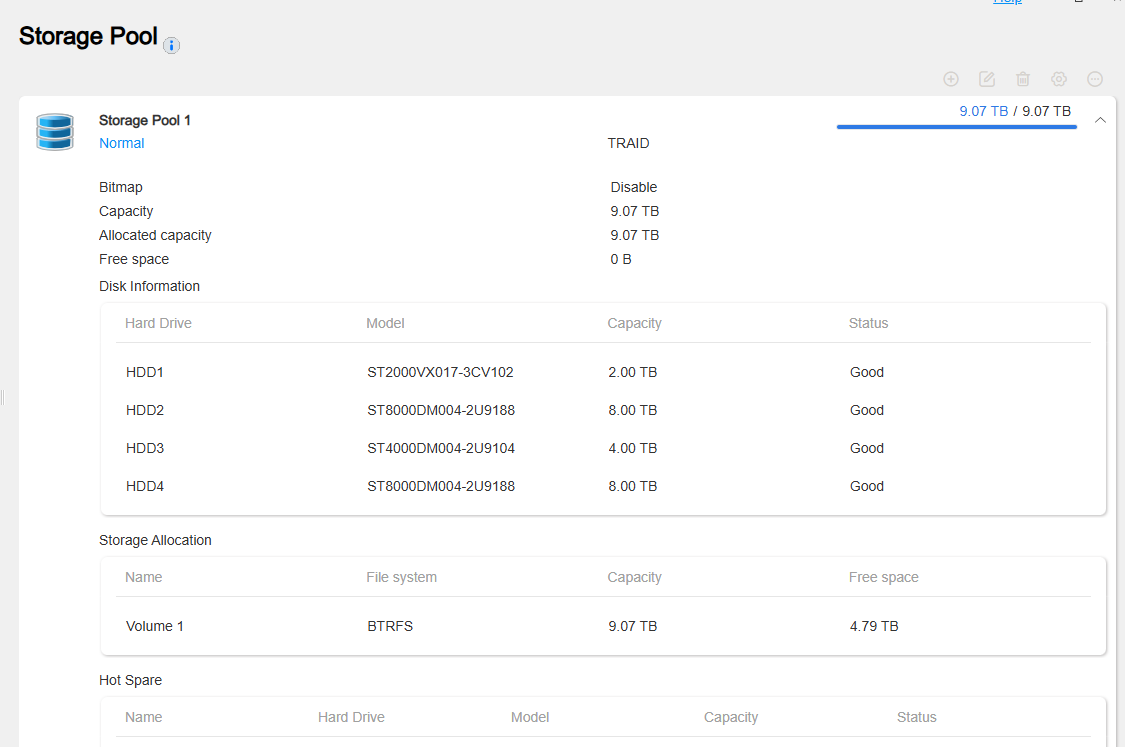Image resolution: width=1125 pixels, height=747 pixels.
Task: Click the Bitmap Disable value
Action: pyautogui.click(x=634, y=187)
